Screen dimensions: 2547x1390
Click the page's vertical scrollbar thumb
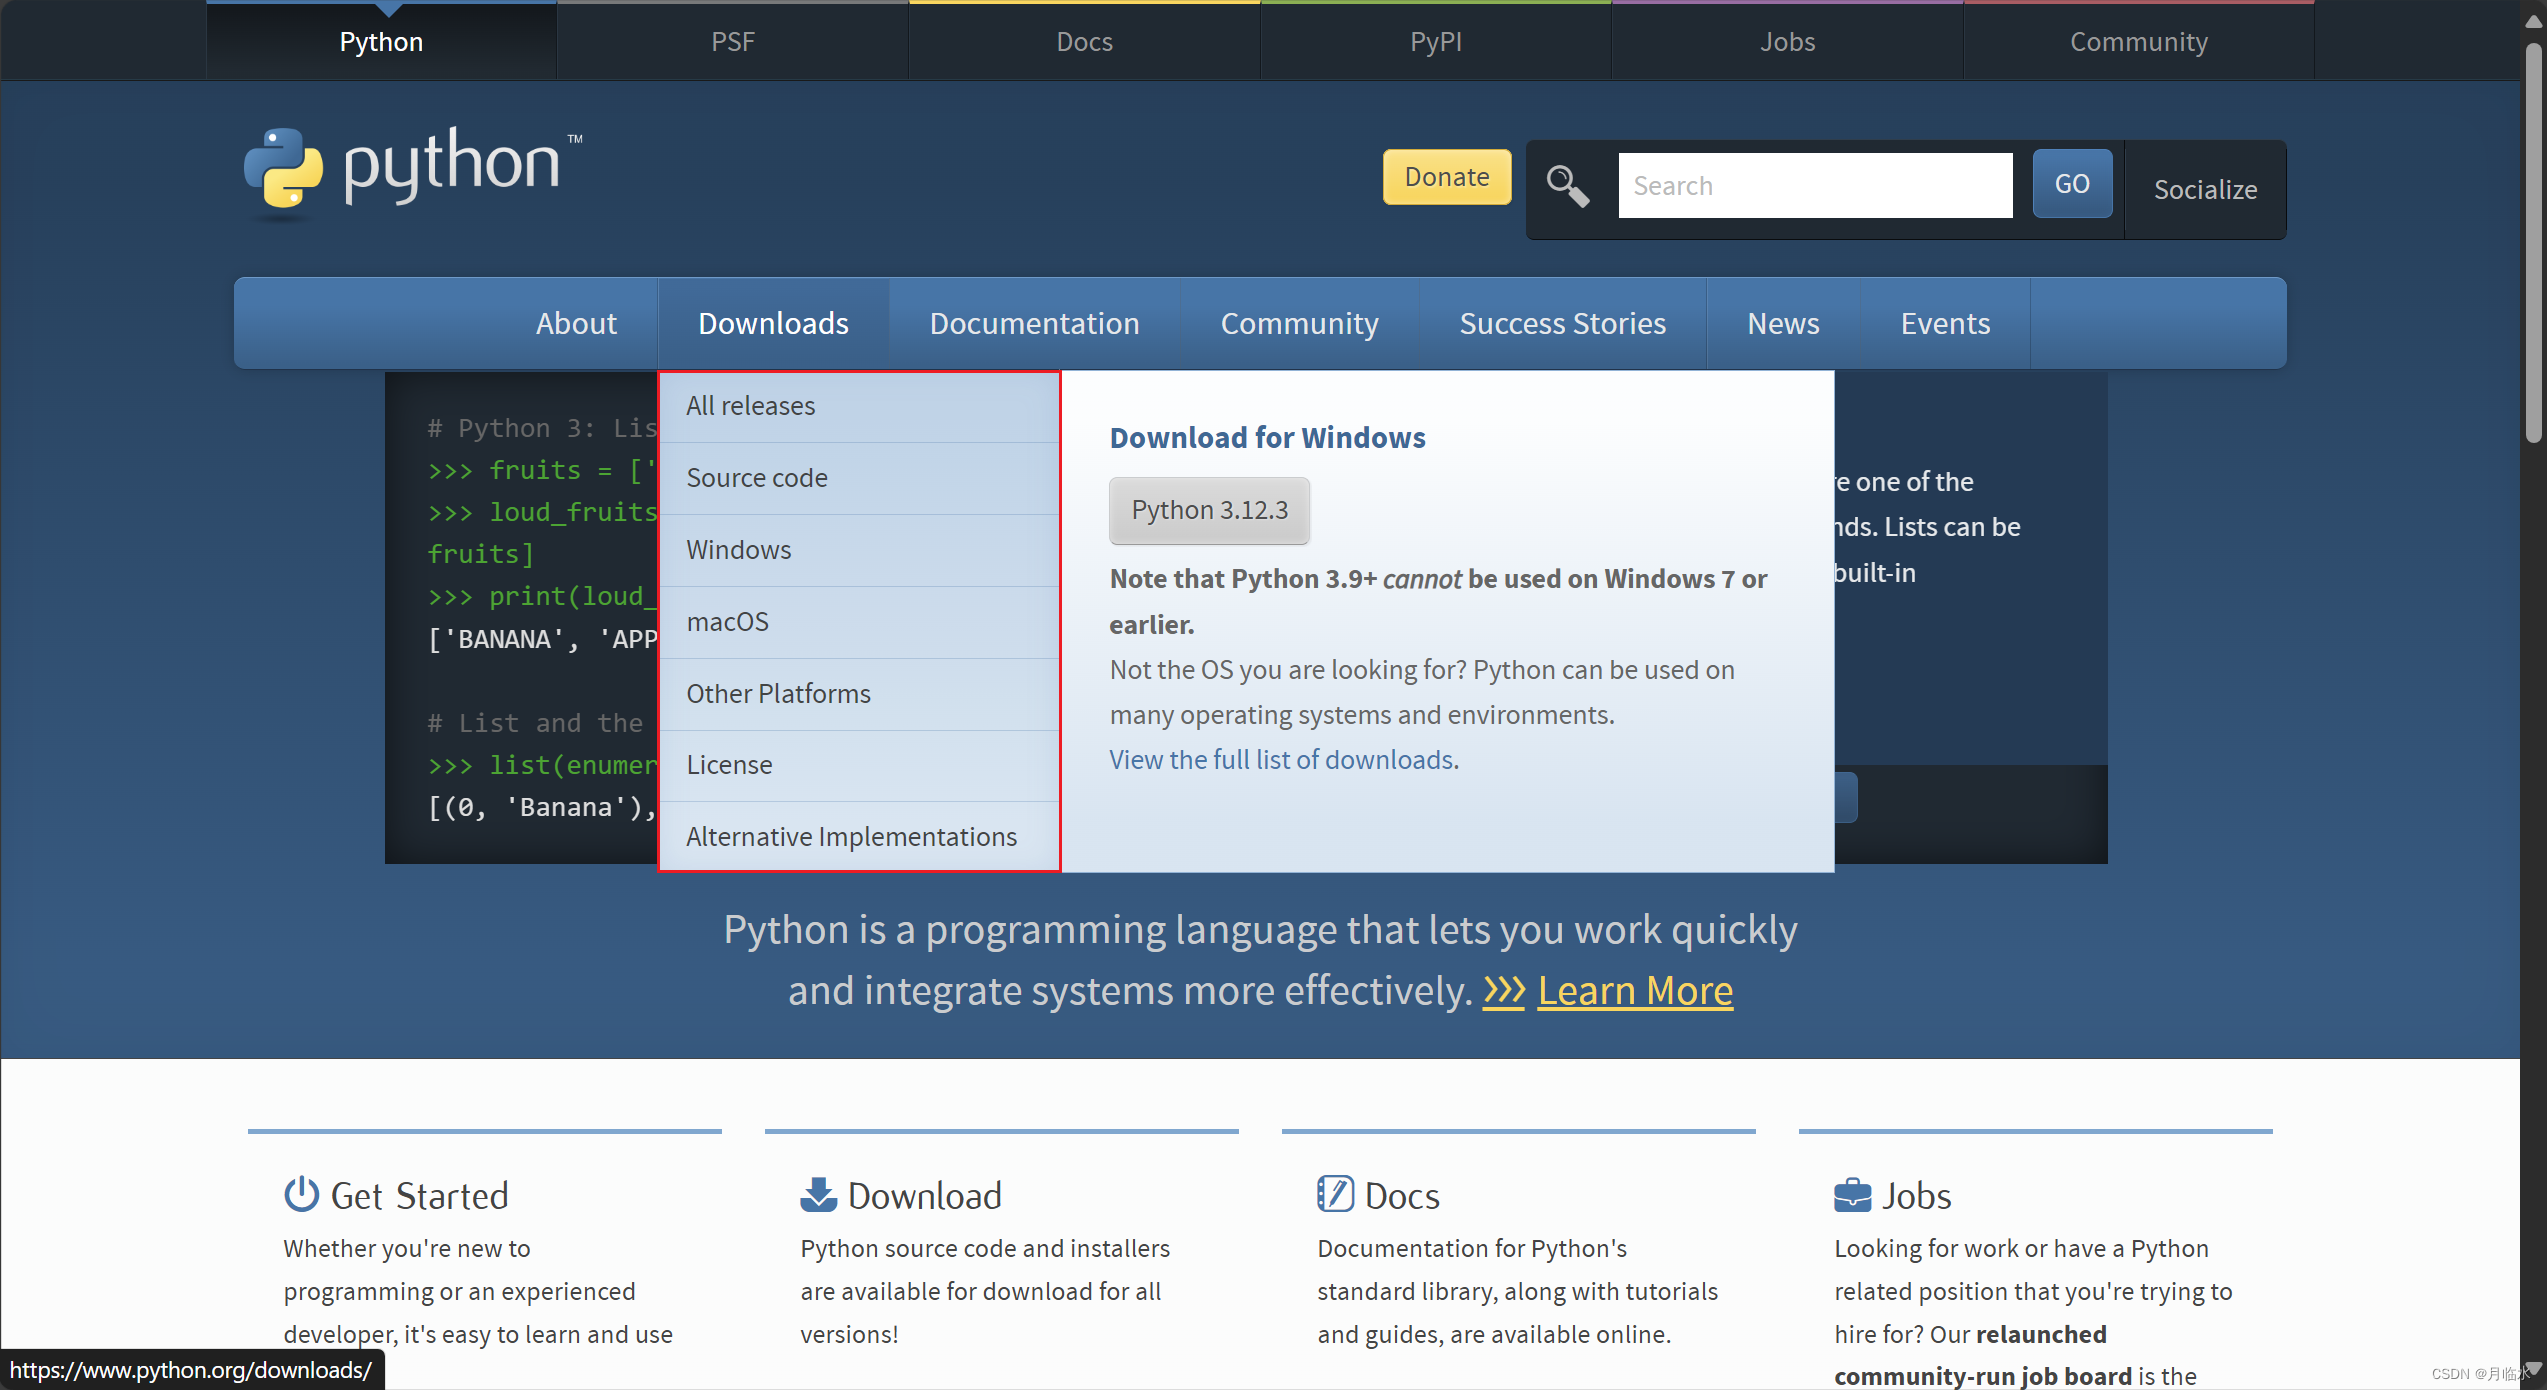(x=2532, y=240)
